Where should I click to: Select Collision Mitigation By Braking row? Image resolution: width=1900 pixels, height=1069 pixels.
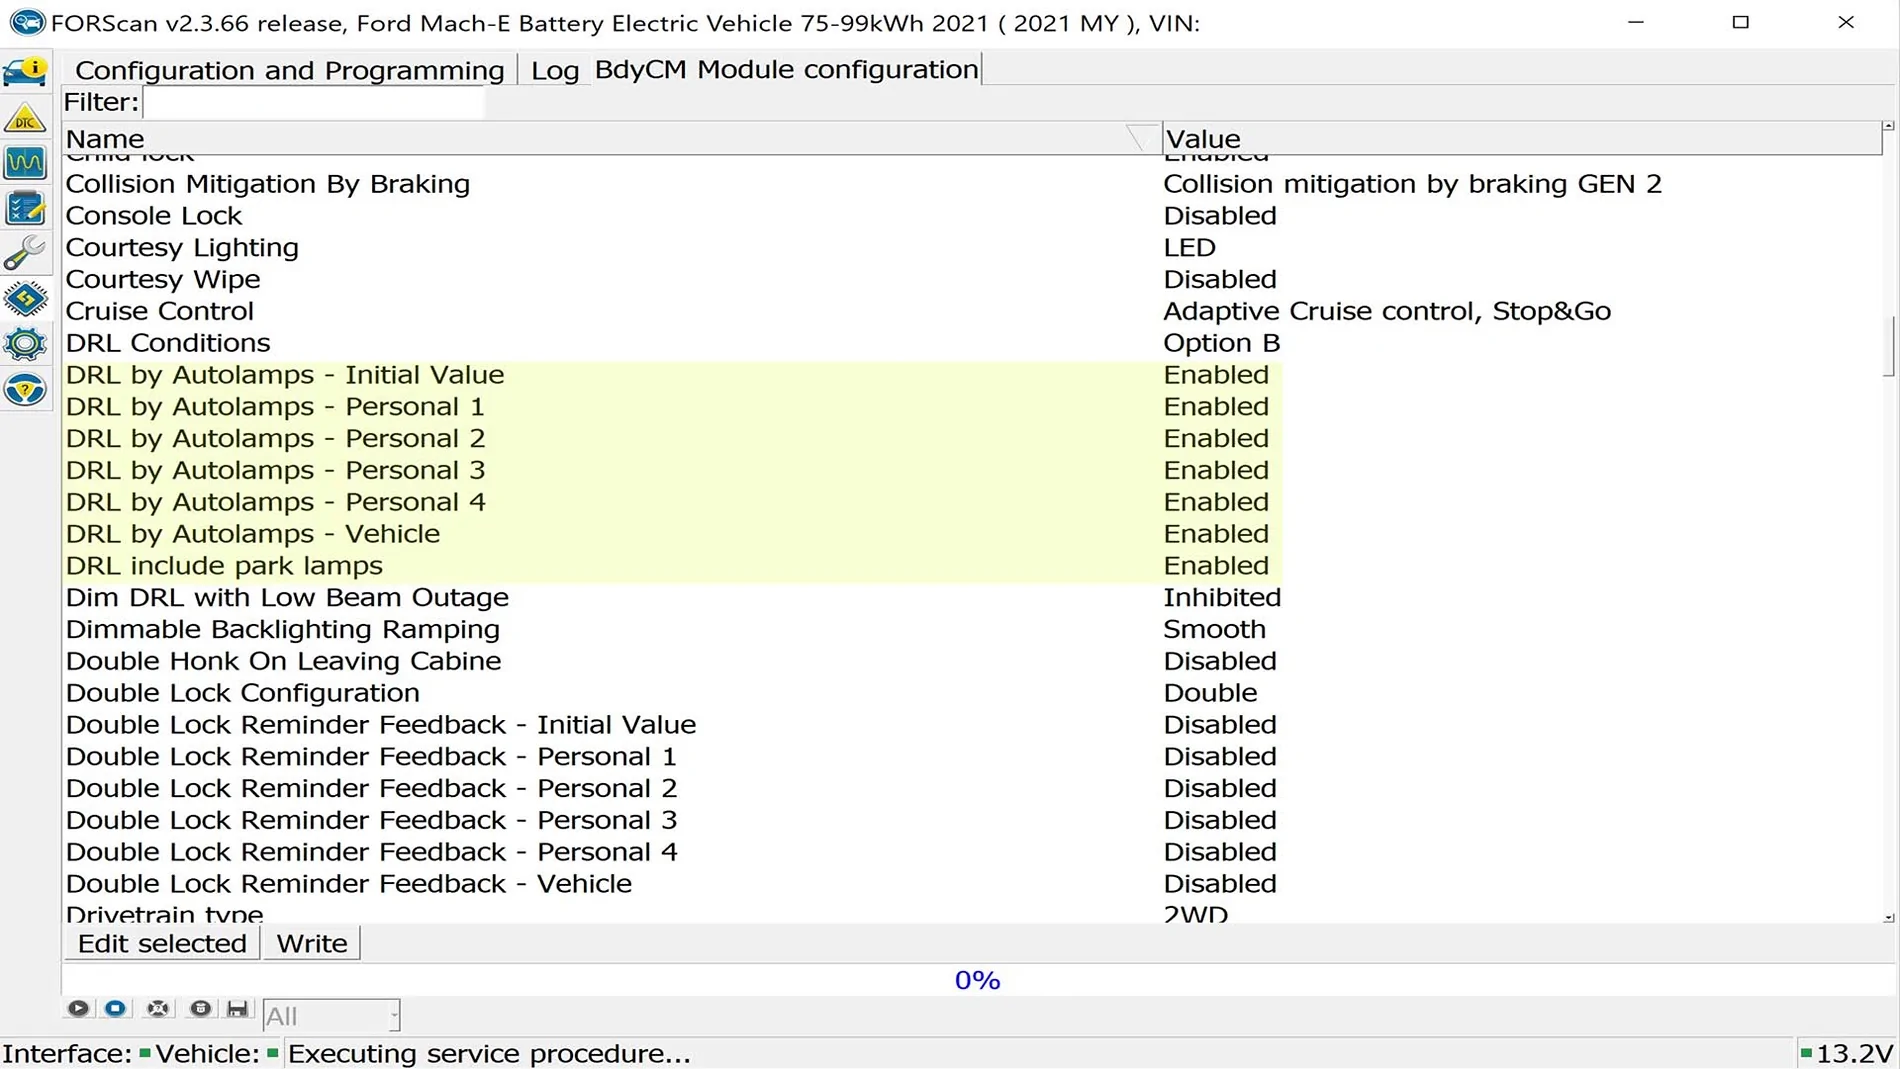click(972, 184)
